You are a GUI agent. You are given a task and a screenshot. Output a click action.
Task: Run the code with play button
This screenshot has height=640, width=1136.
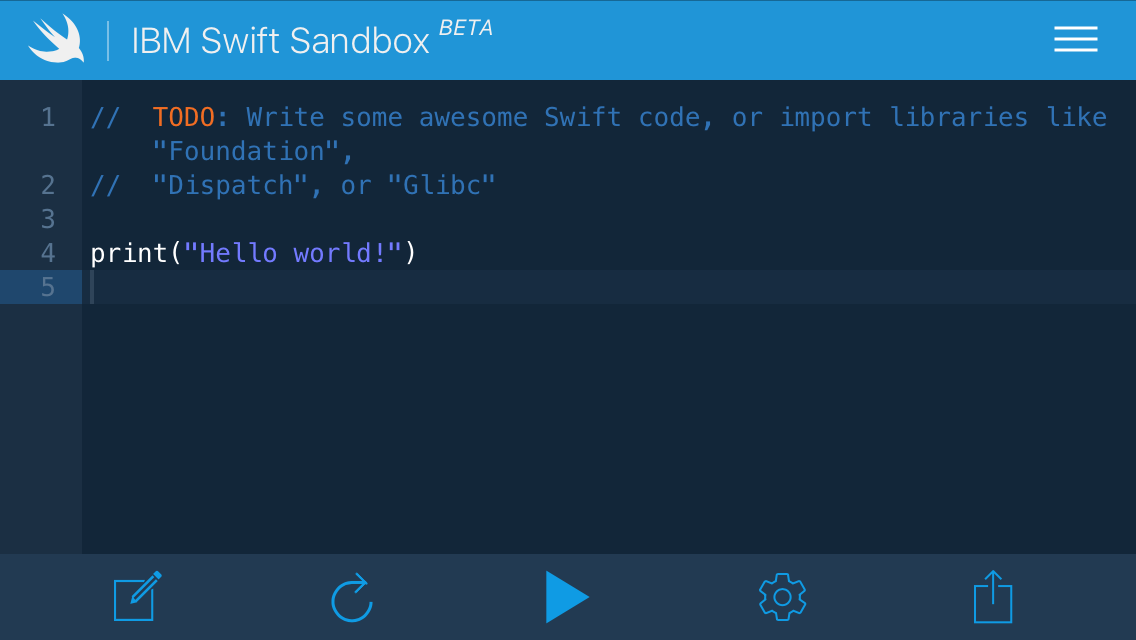click(x=567, y=597)
